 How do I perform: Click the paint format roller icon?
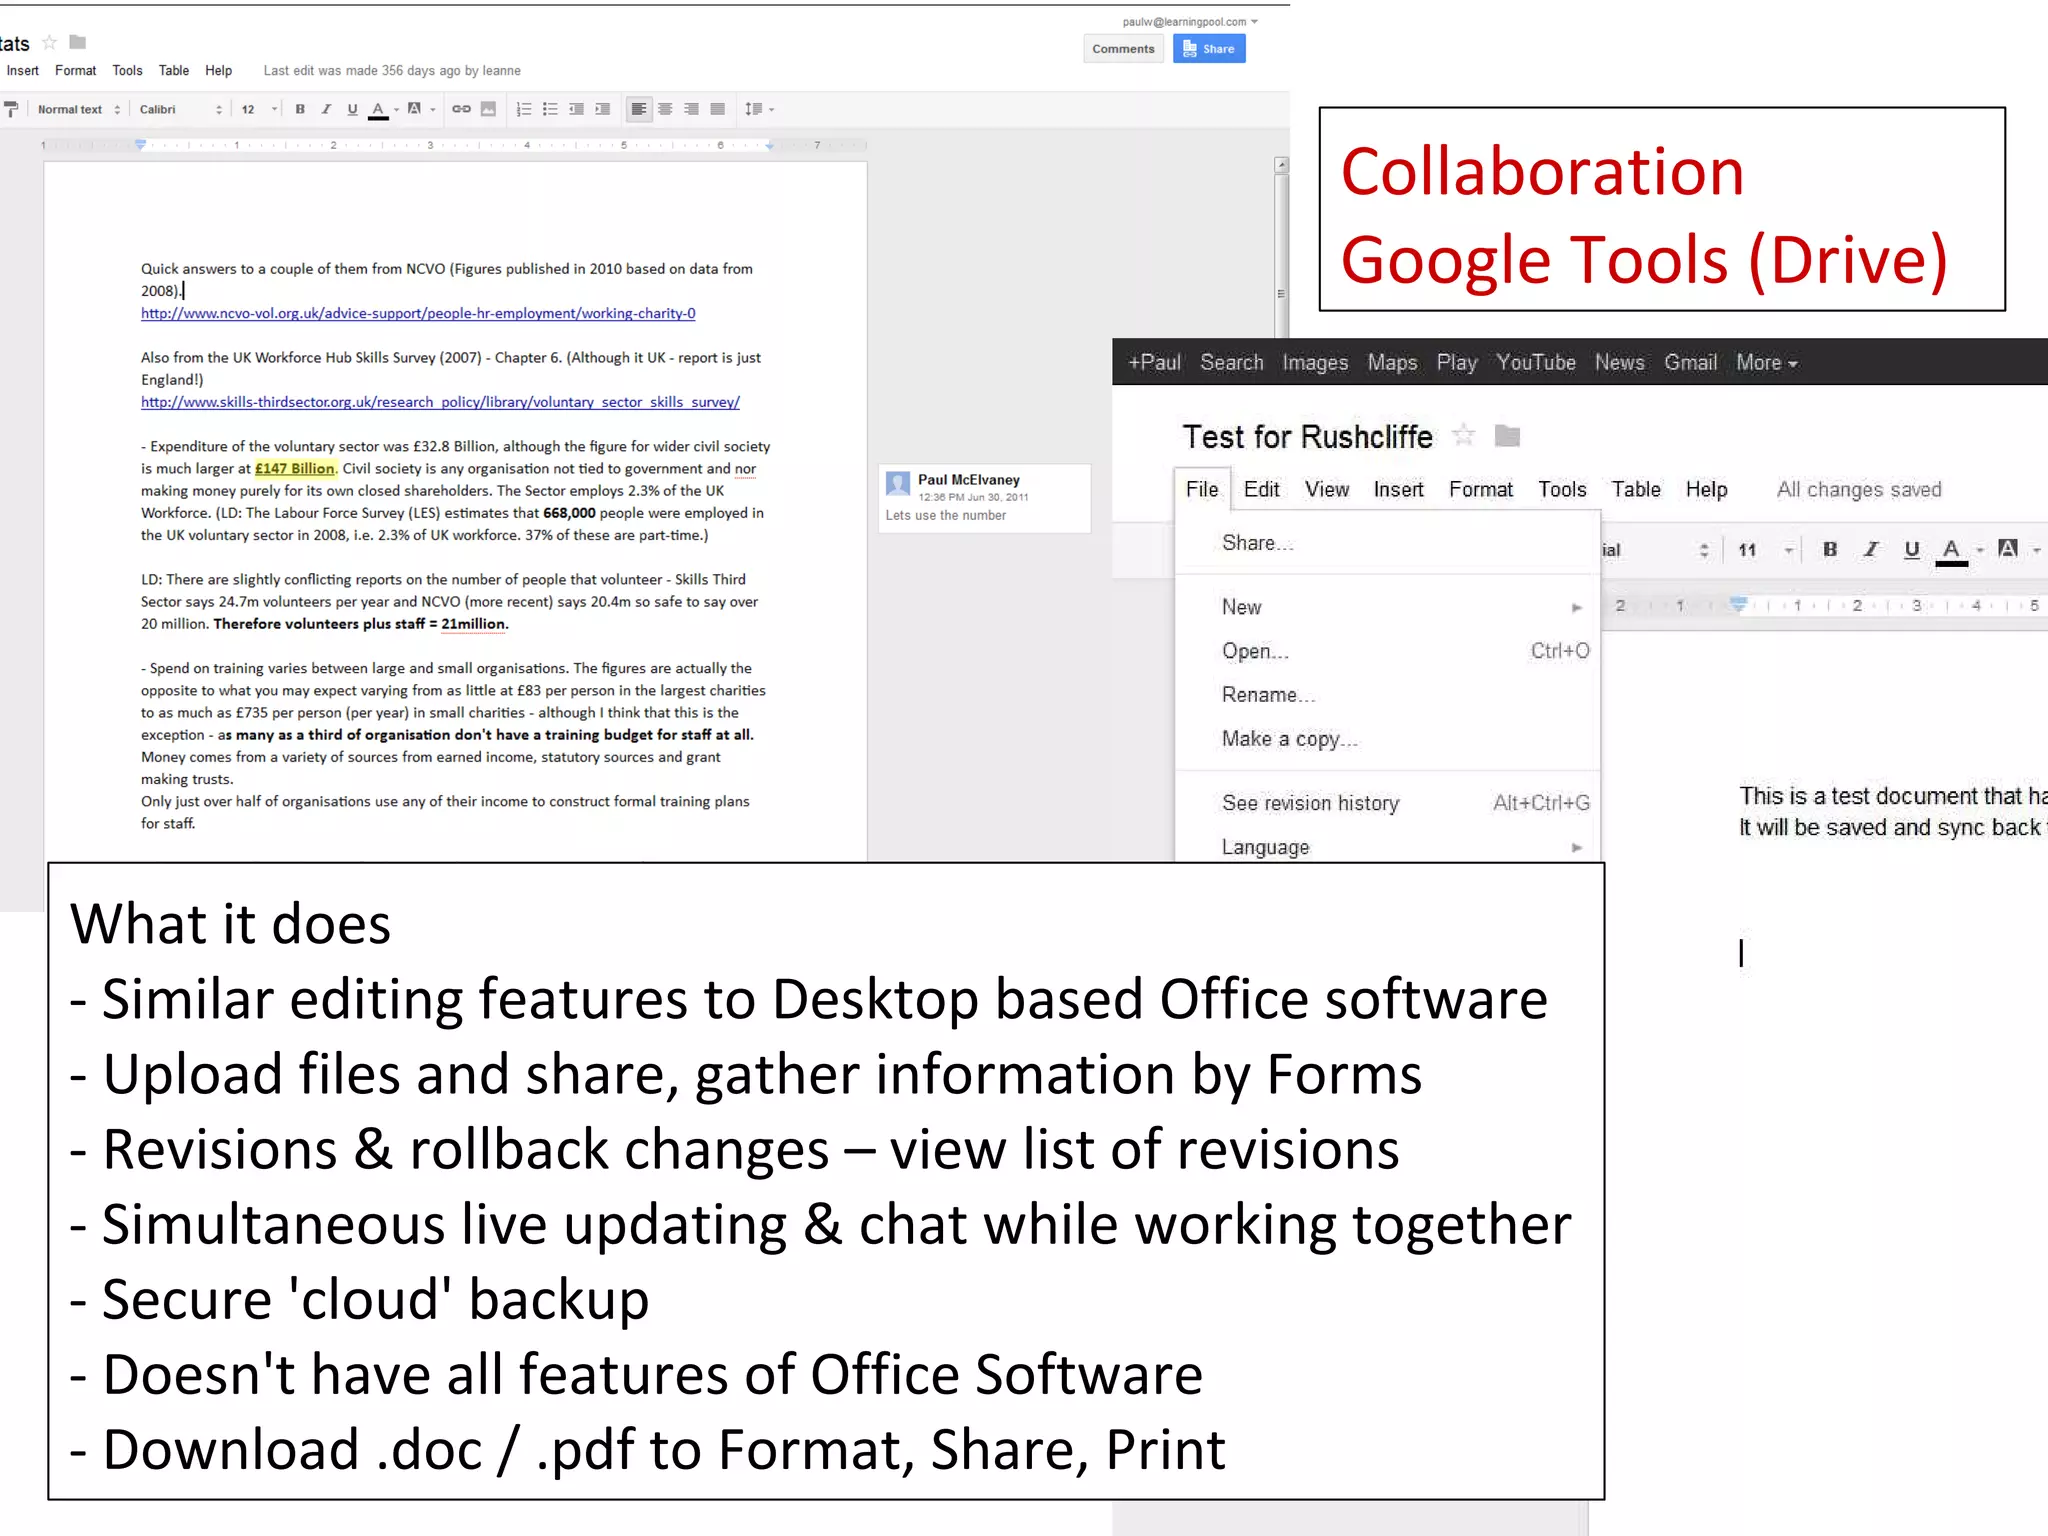(x=11, y=109)
